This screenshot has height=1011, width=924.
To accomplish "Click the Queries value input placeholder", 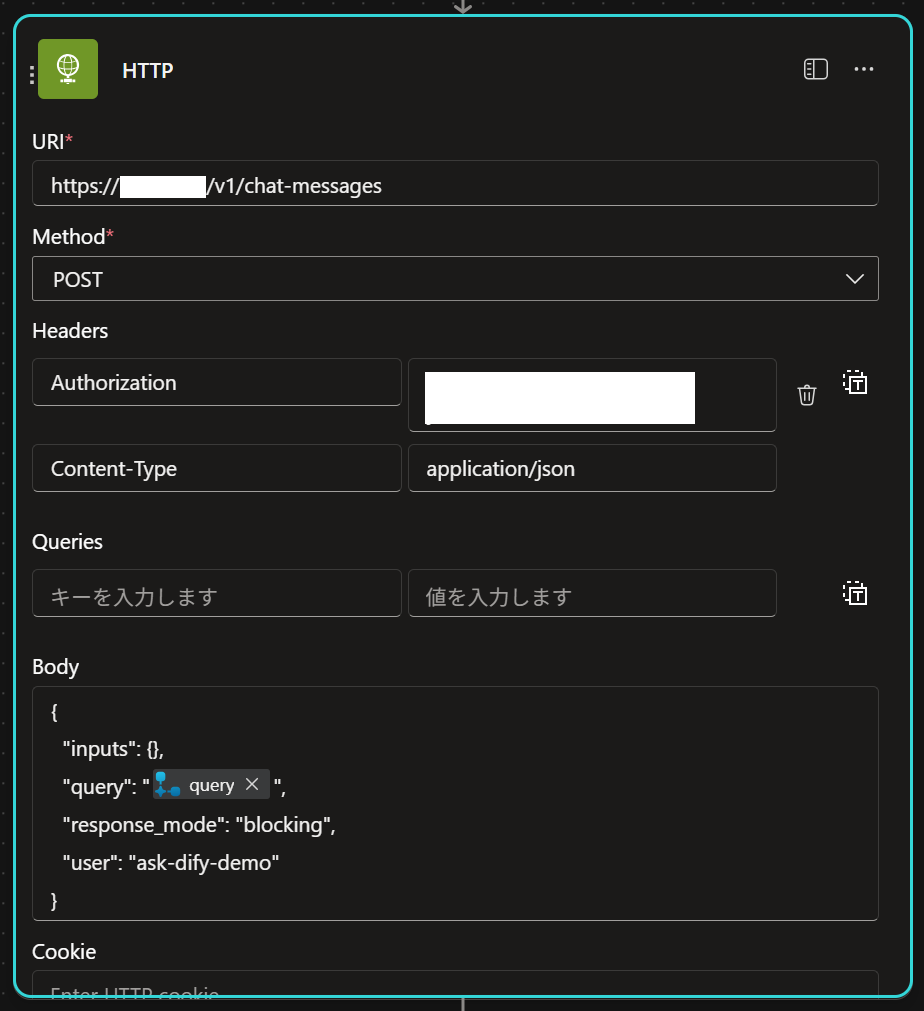I will [592, 593].
